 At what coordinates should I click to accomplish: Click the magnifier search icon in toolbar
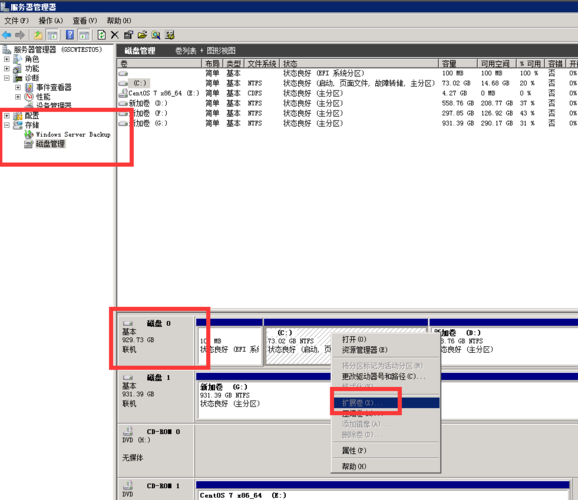[x=156, y=35]
